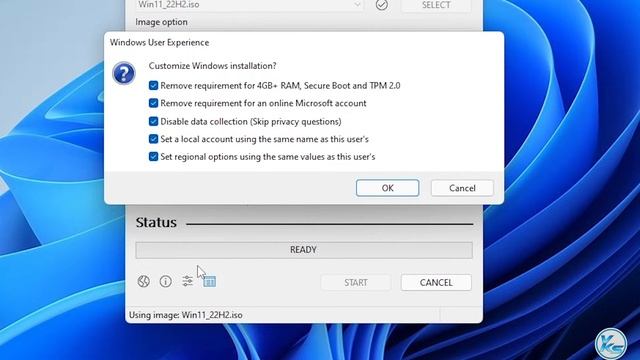The height and width of the screenshot is (360, 640).
Task: Open the Rufus about info icon
Action: (166, 281)
